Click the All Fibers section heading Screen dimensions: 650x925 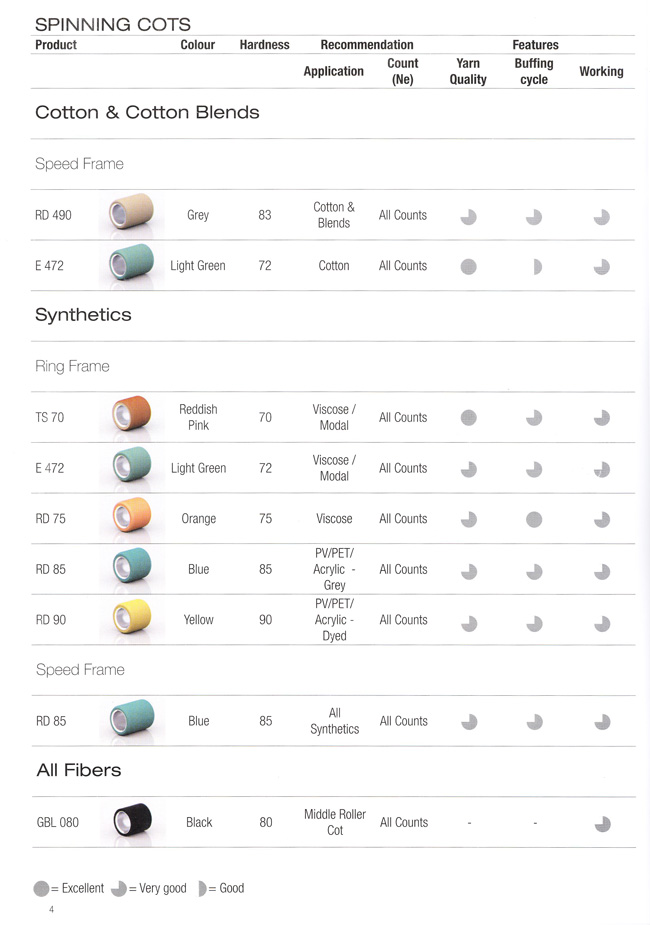click(78, 770)
